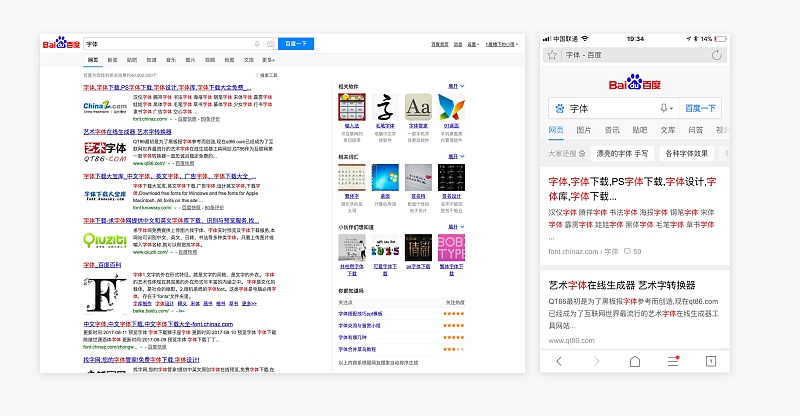
Task: Tap the mobile home icon
Action: pos(635,361)
